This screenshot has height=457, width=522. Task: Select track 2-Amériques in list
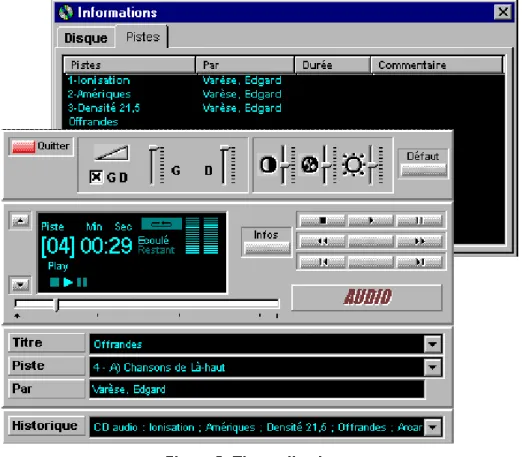click(x=99, y=94)
